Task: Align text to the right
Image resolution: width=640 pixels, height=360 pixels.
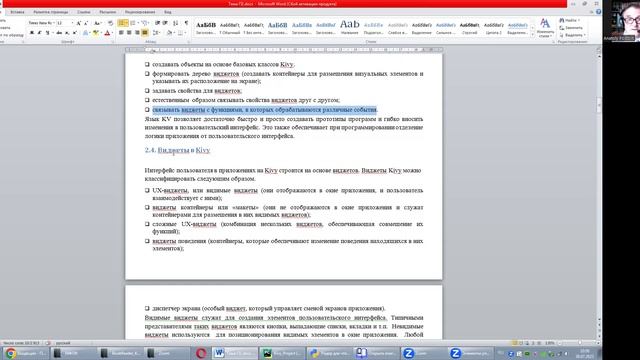Action: (137, 33)
